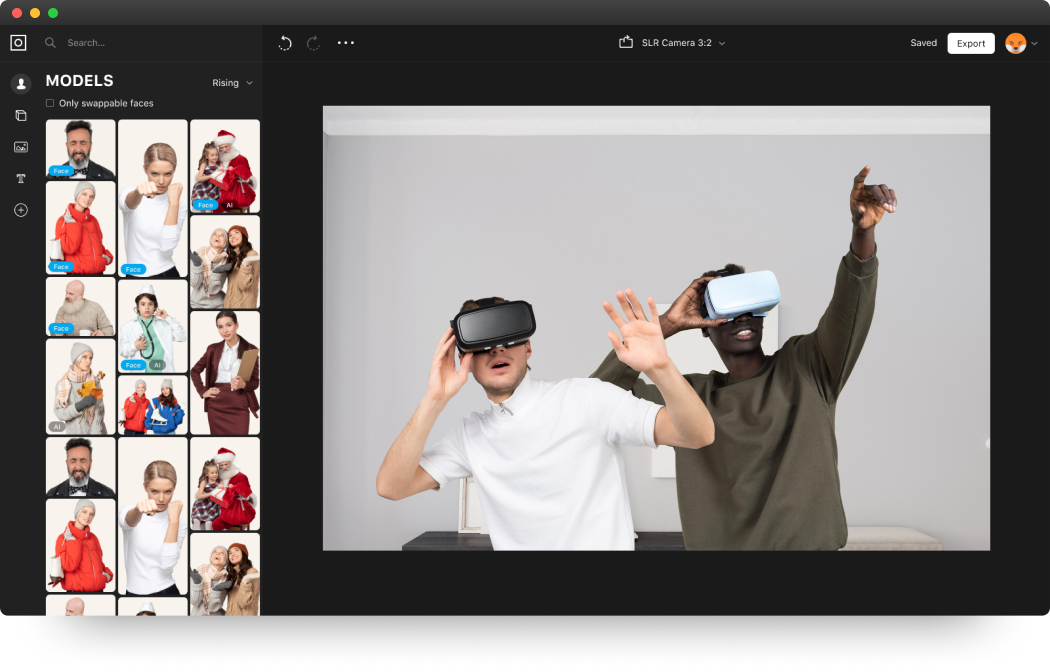Click the app logo icon
This screenshot has width=1050, height=672.
19,43
